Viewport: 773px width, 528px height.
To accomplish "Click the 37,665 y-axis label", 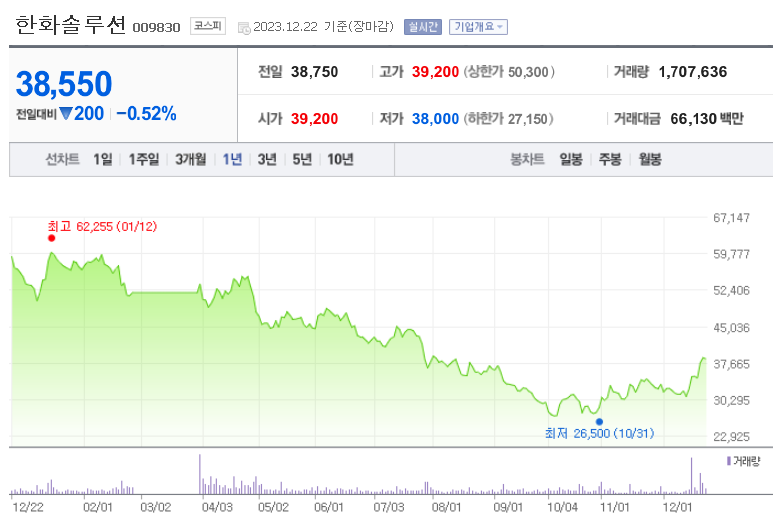I will tap(731, 364).
